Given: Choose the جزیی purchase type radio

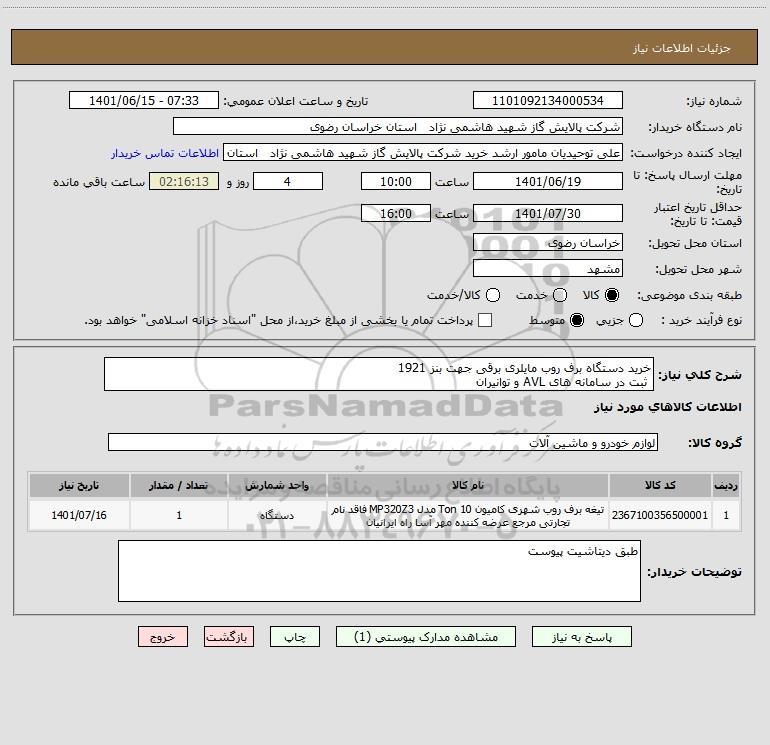Looking at the screenshot, I should point(635,320).
